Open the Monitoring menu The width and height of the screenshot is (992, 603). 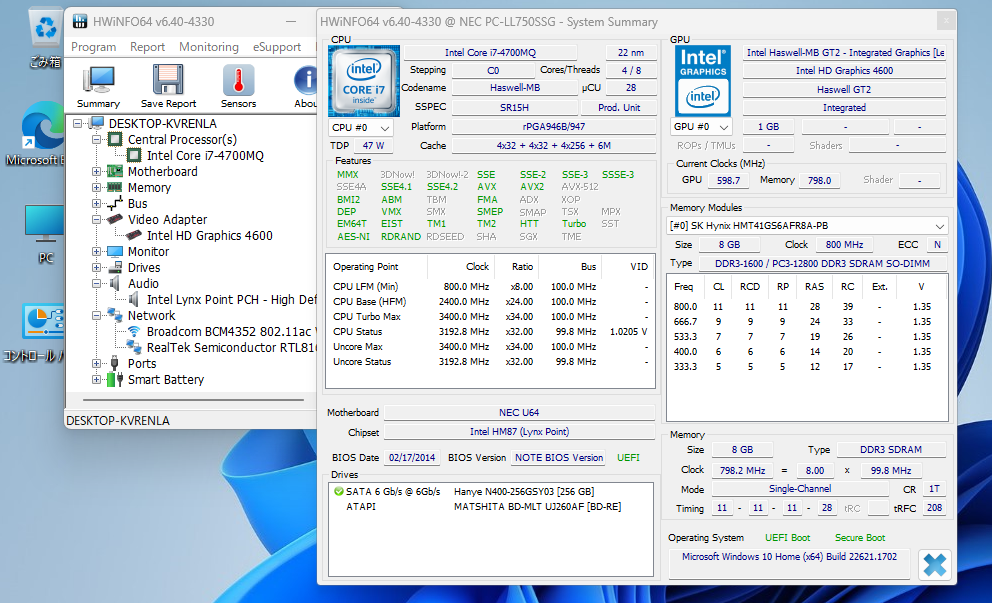209,47
